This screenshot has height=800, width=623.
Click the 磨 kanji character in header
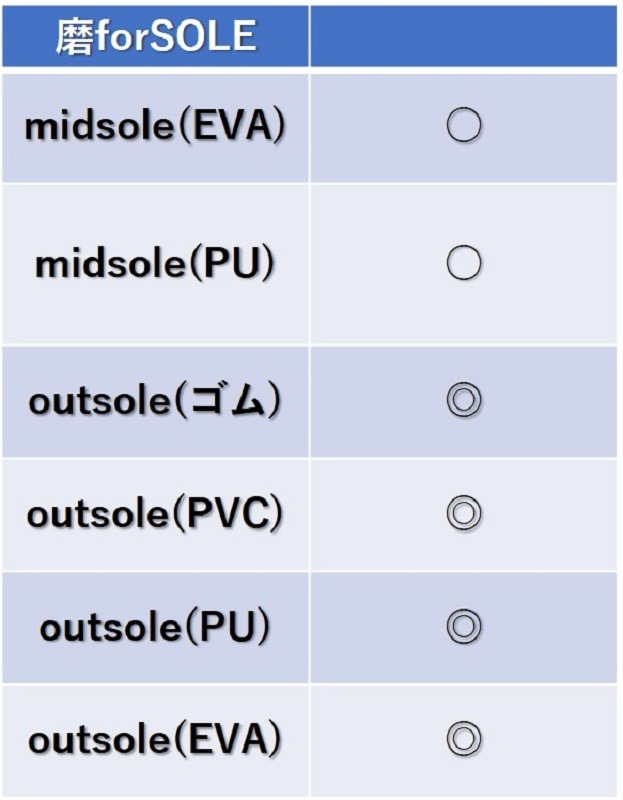[x=74, y=36]
